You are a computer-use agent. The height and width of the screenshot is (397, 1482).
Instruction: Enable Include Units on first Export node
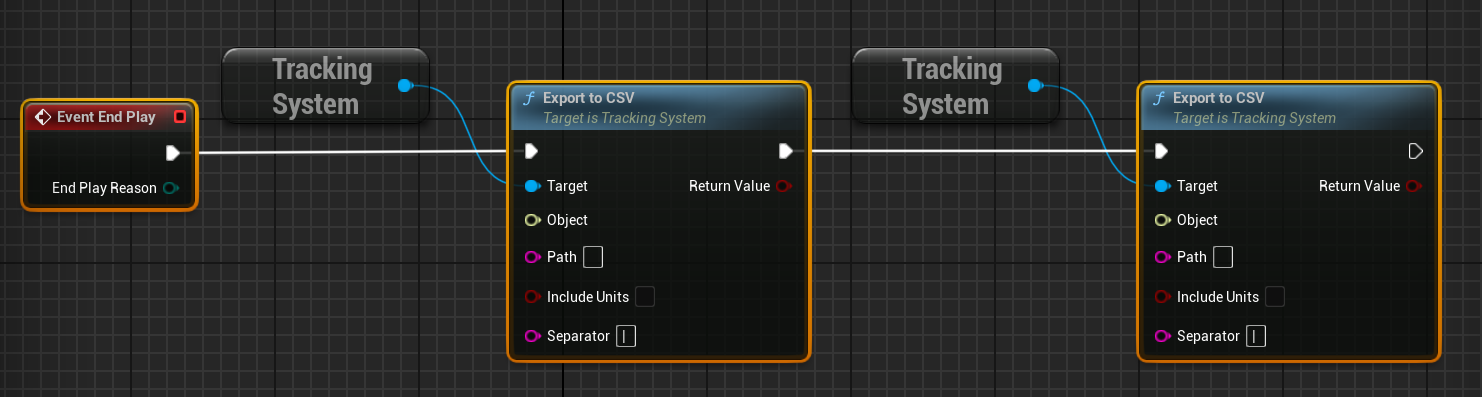pos(645,296)
